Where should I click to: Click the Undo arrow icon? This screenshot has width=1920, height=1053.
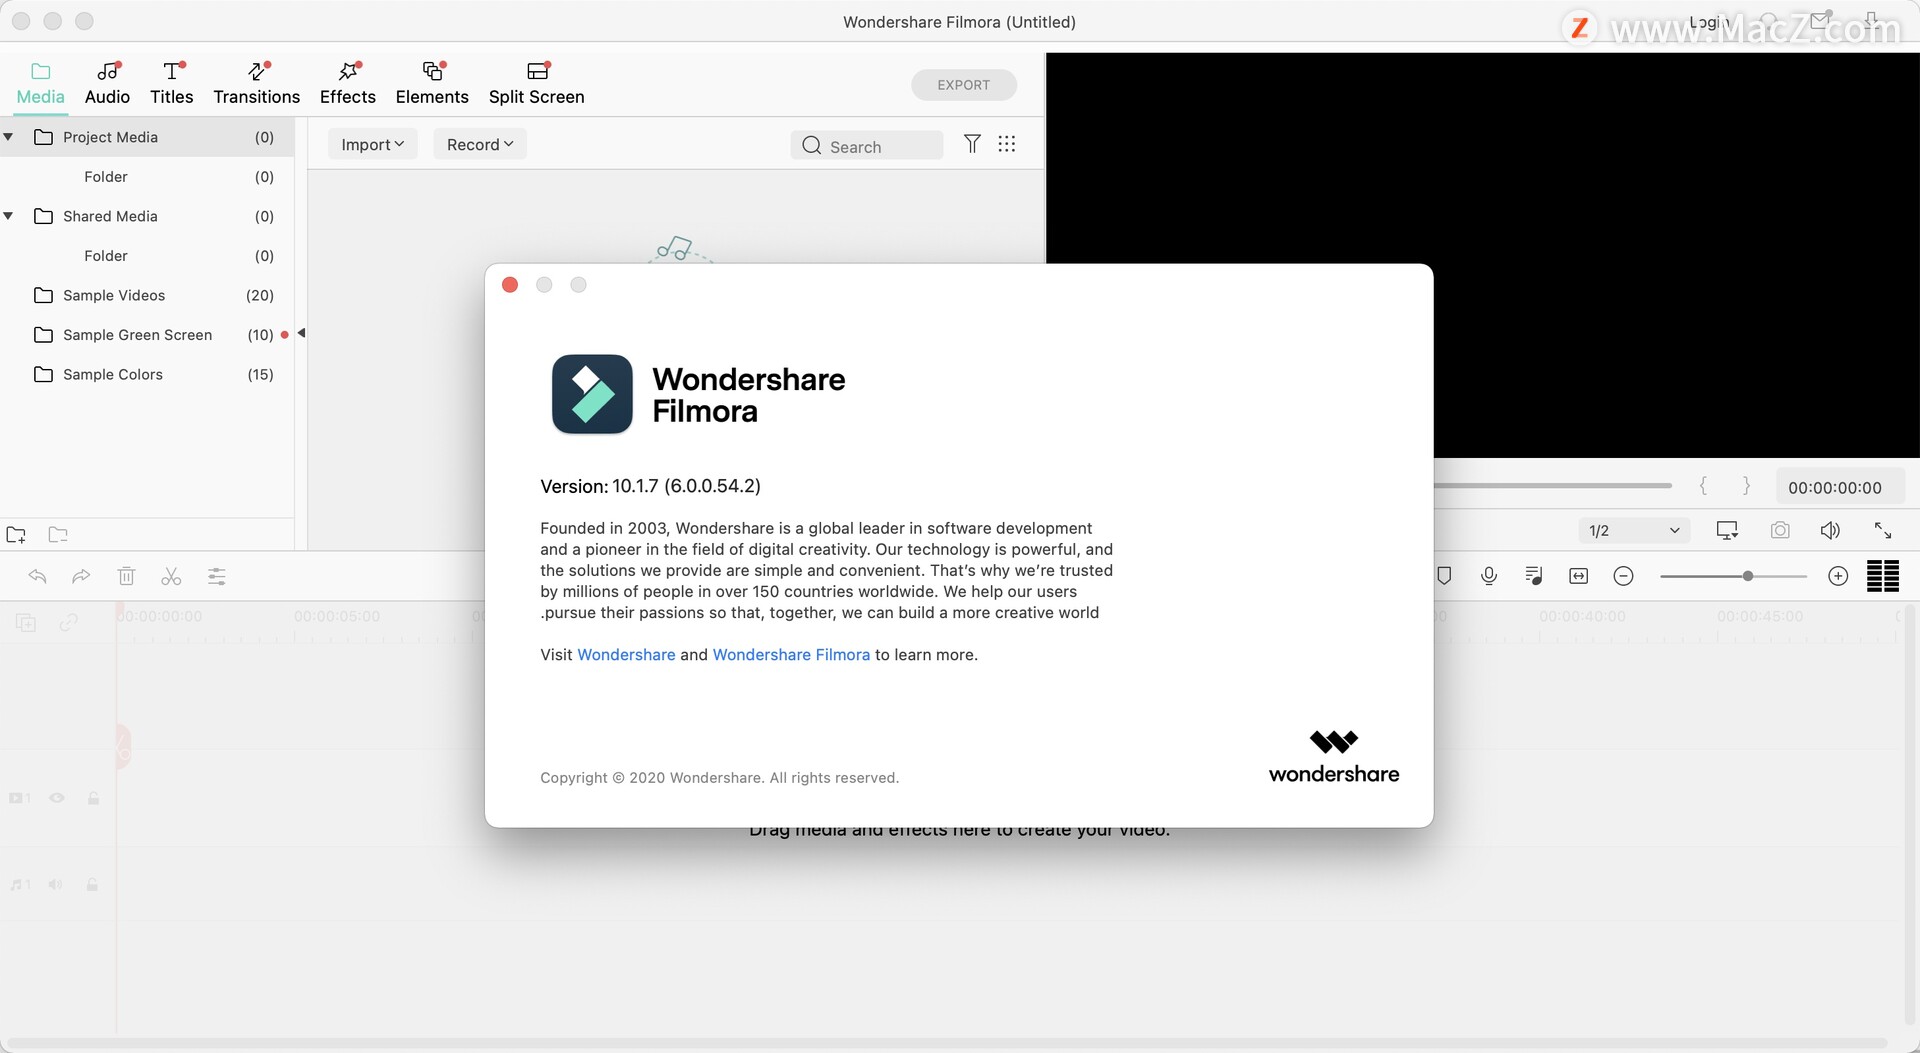(x=37, y=576)
